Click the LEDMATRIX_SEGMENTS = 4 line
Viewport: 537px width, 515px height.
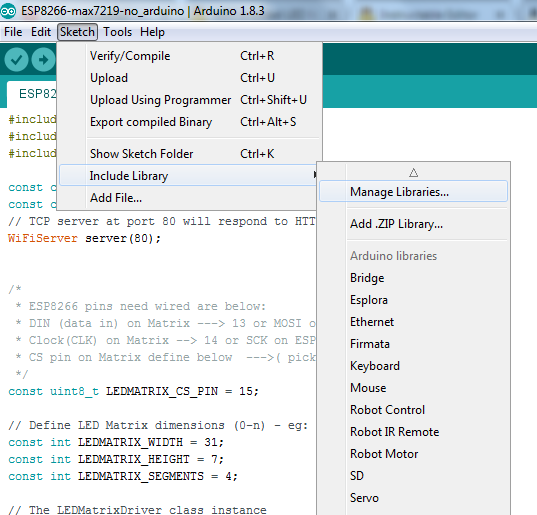point(123,476)
